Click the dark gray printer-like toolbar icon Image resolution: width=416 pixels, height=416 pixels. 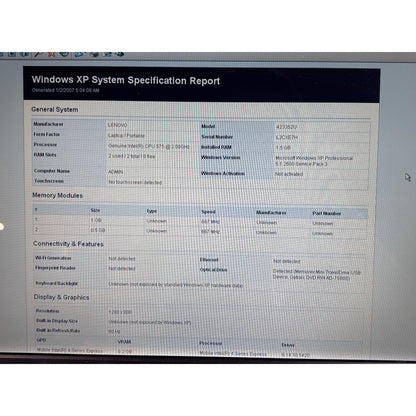(x=94, y=54)
